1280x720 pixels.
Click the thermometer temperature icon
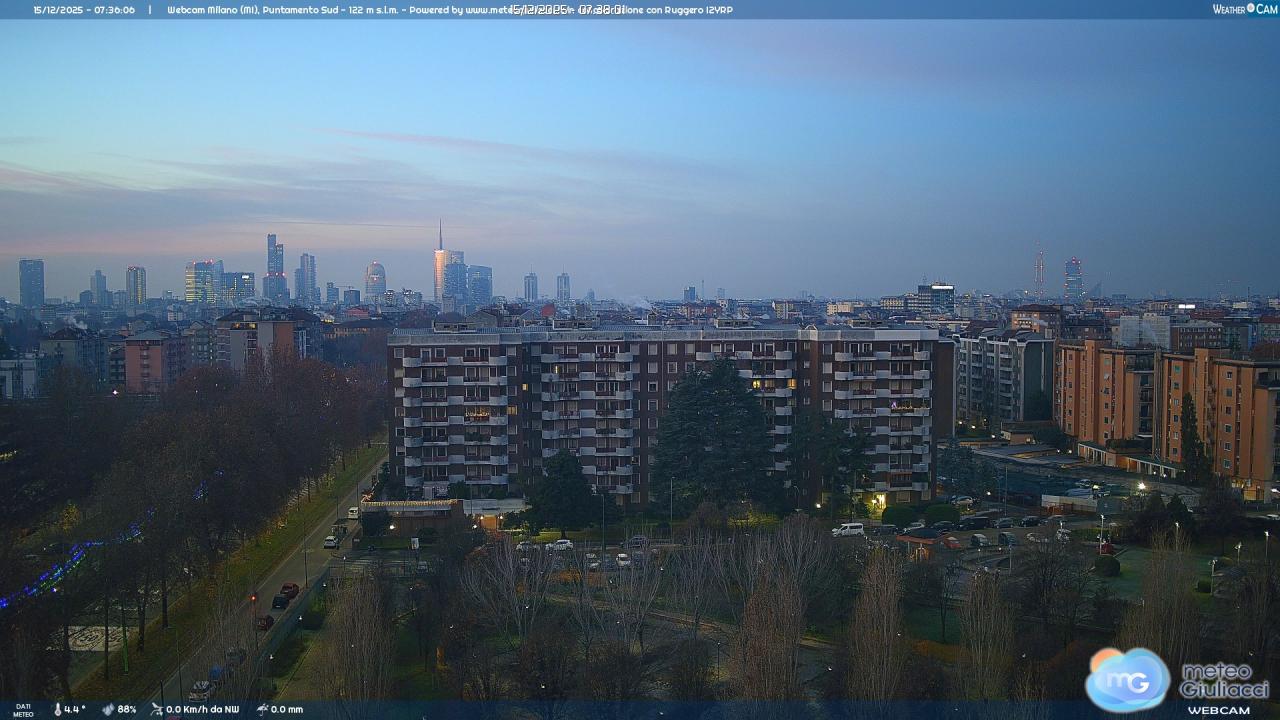point(57,709)
